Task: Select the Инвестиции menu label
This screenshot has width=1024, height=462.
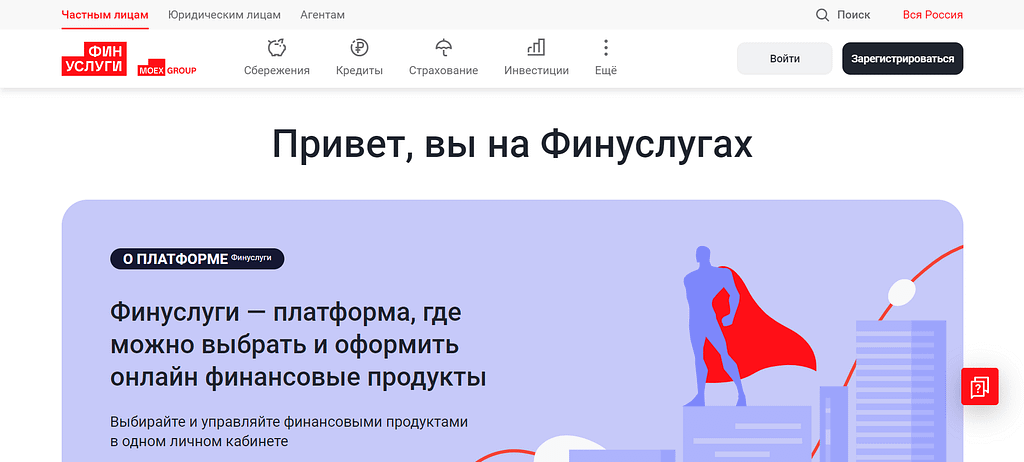Action: click(536, 71)
